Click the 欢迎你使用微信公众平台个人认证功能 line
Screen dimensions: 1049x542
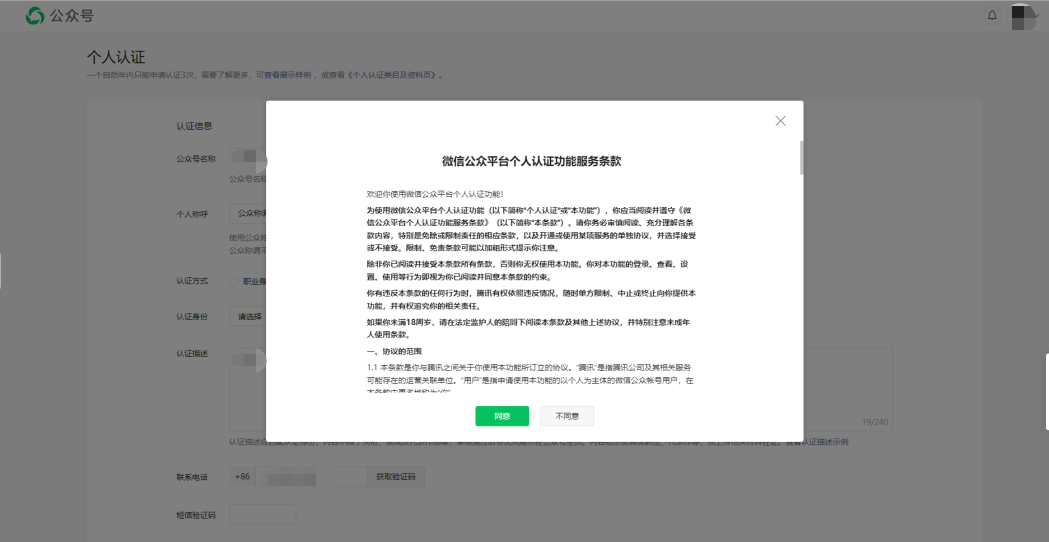[x=435, y=194]
